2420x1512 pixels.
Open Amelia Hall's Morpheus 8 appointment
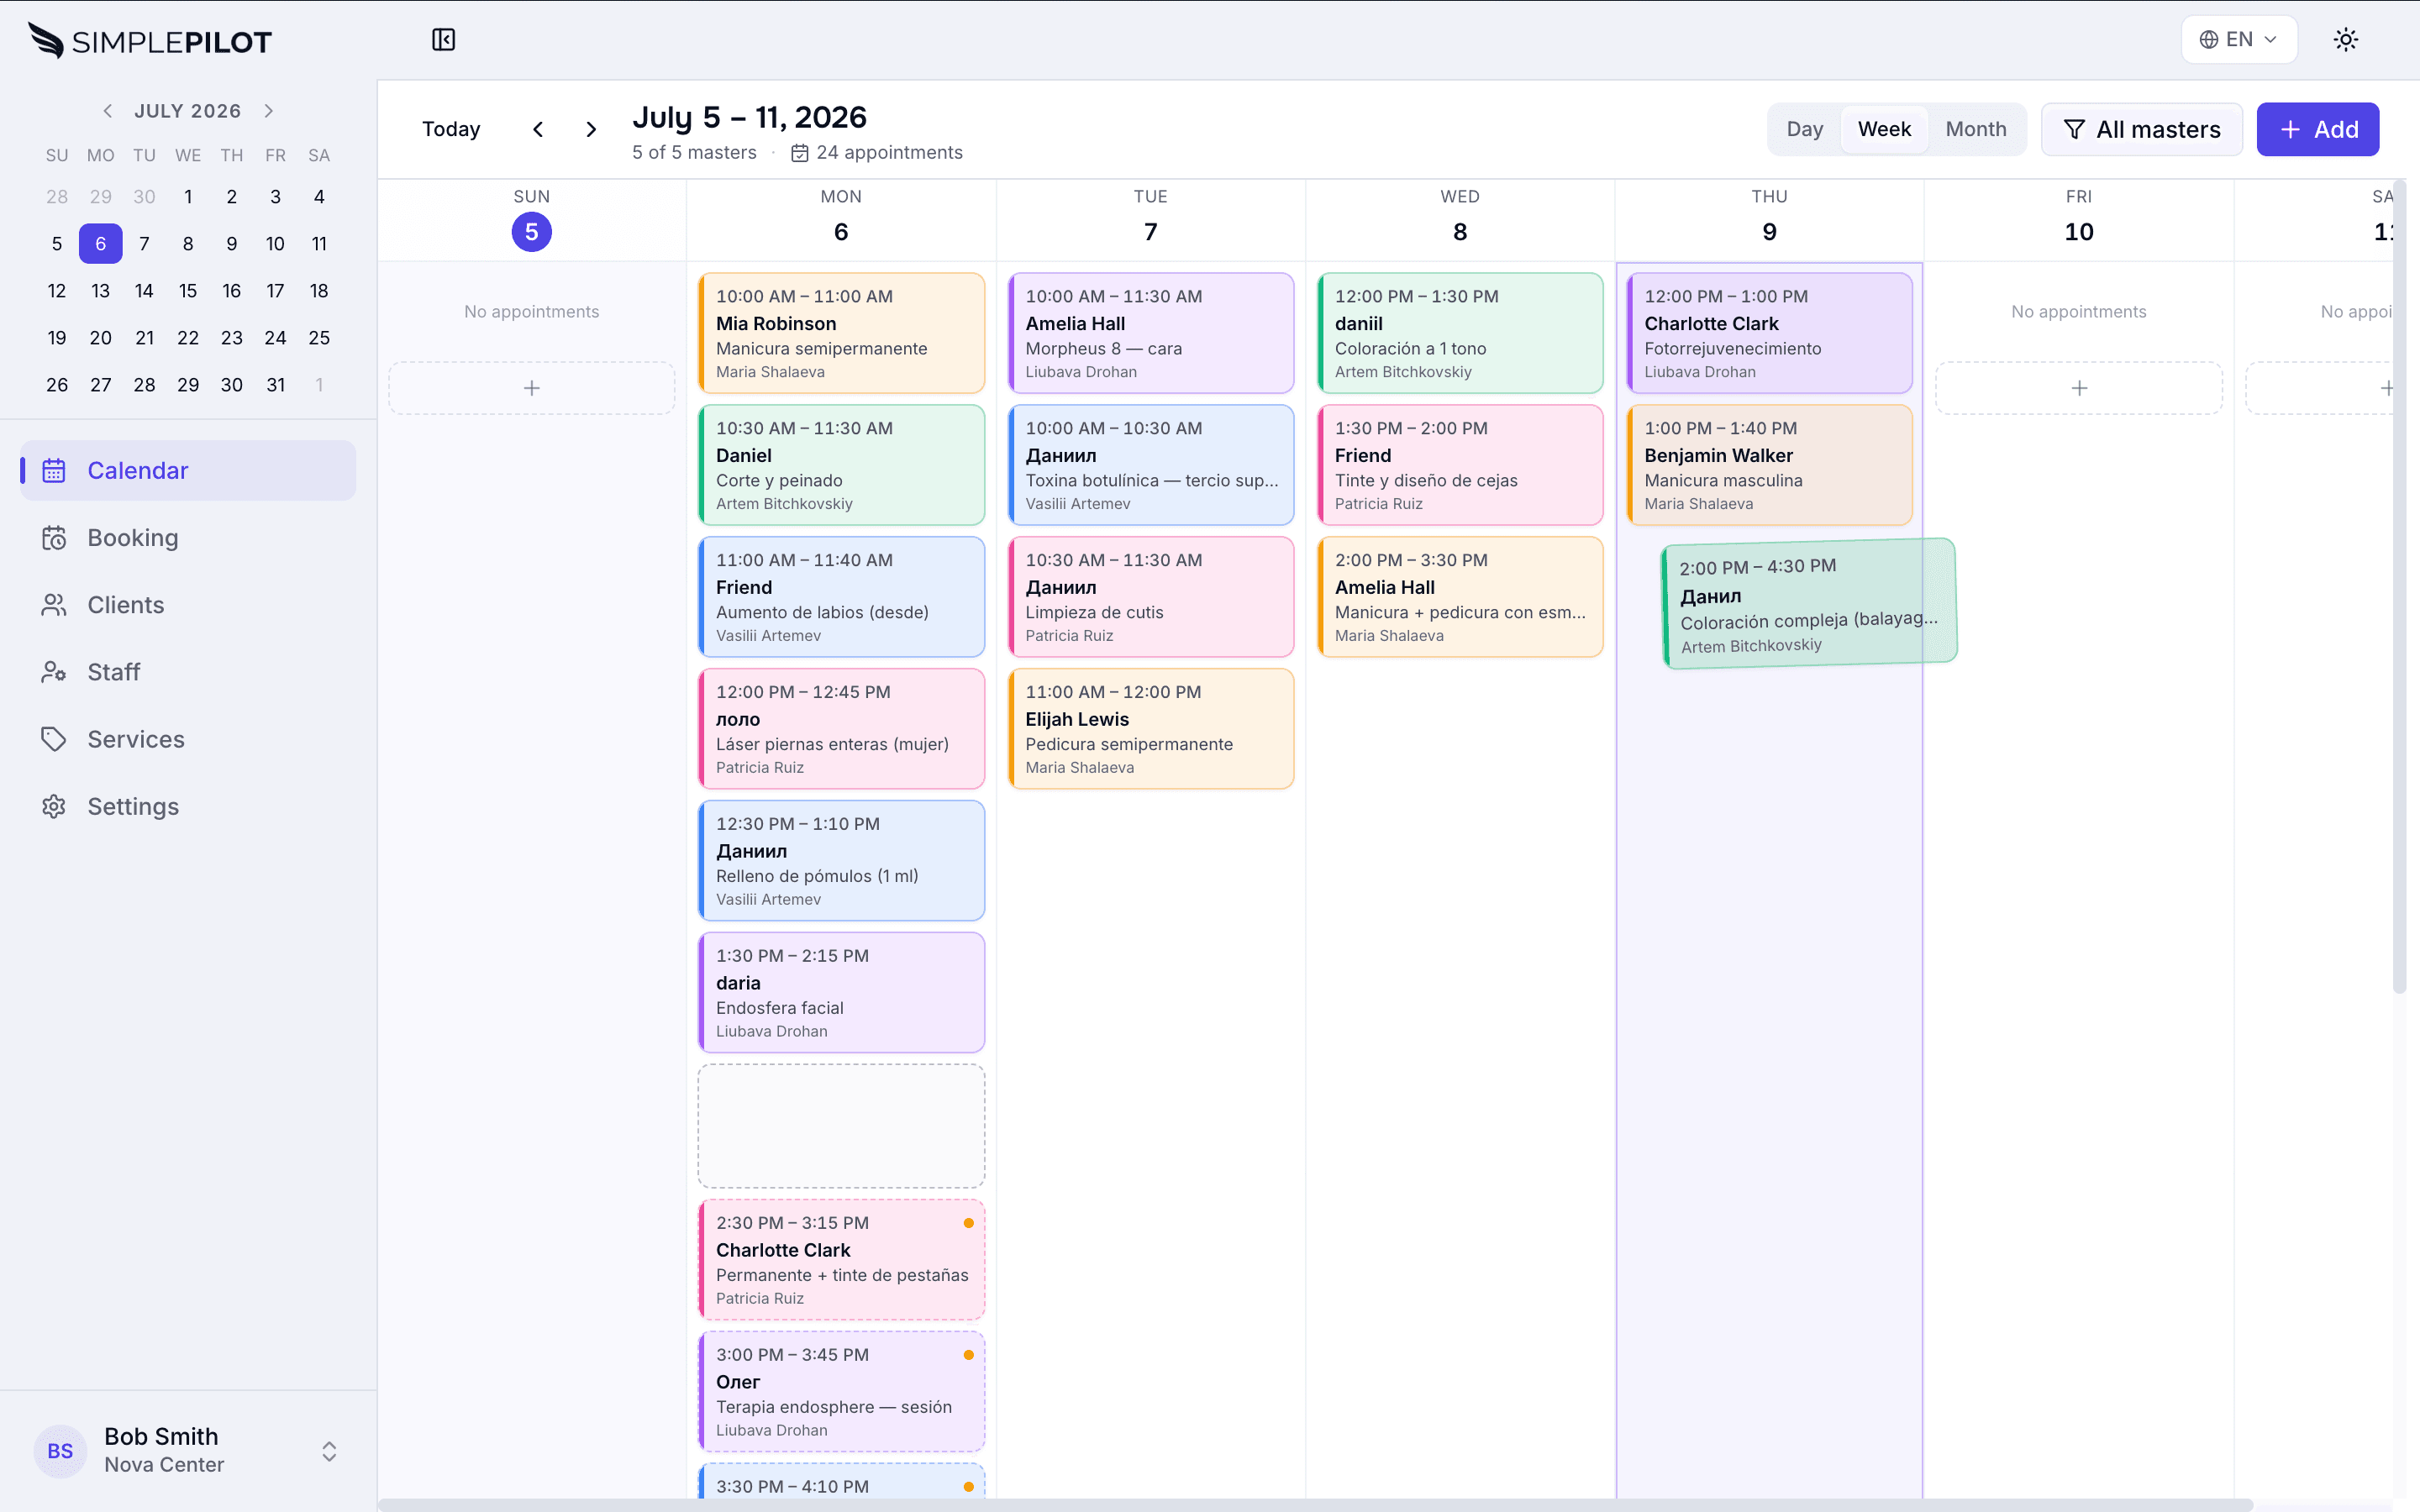point(1151,333)
